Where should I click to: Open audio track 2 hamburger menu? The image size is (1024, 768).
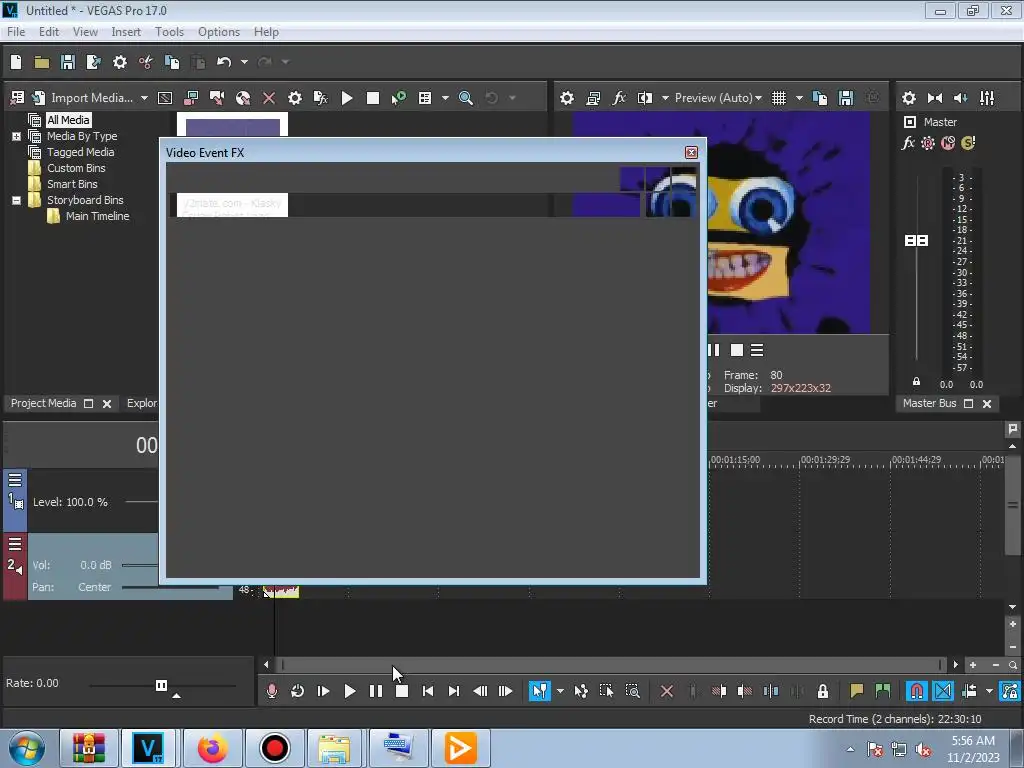[15, 545]
